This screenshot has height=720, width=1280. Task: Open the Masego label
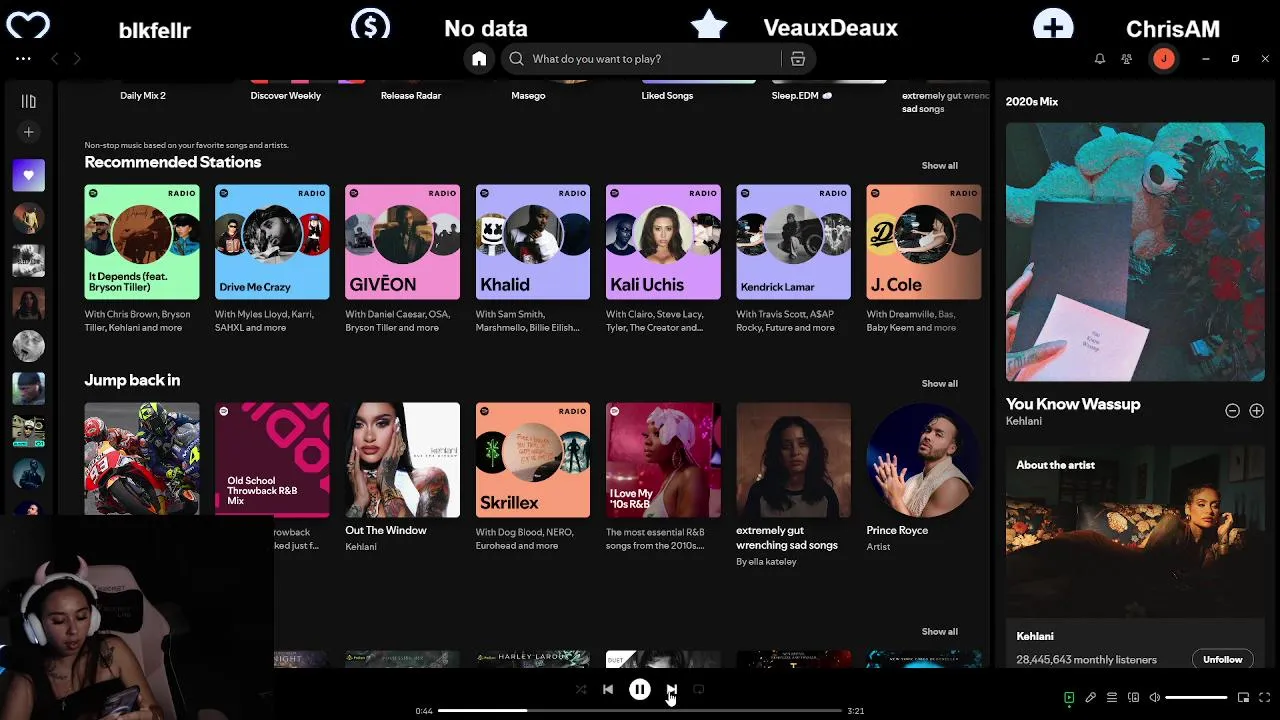click(x=528, y=96)
